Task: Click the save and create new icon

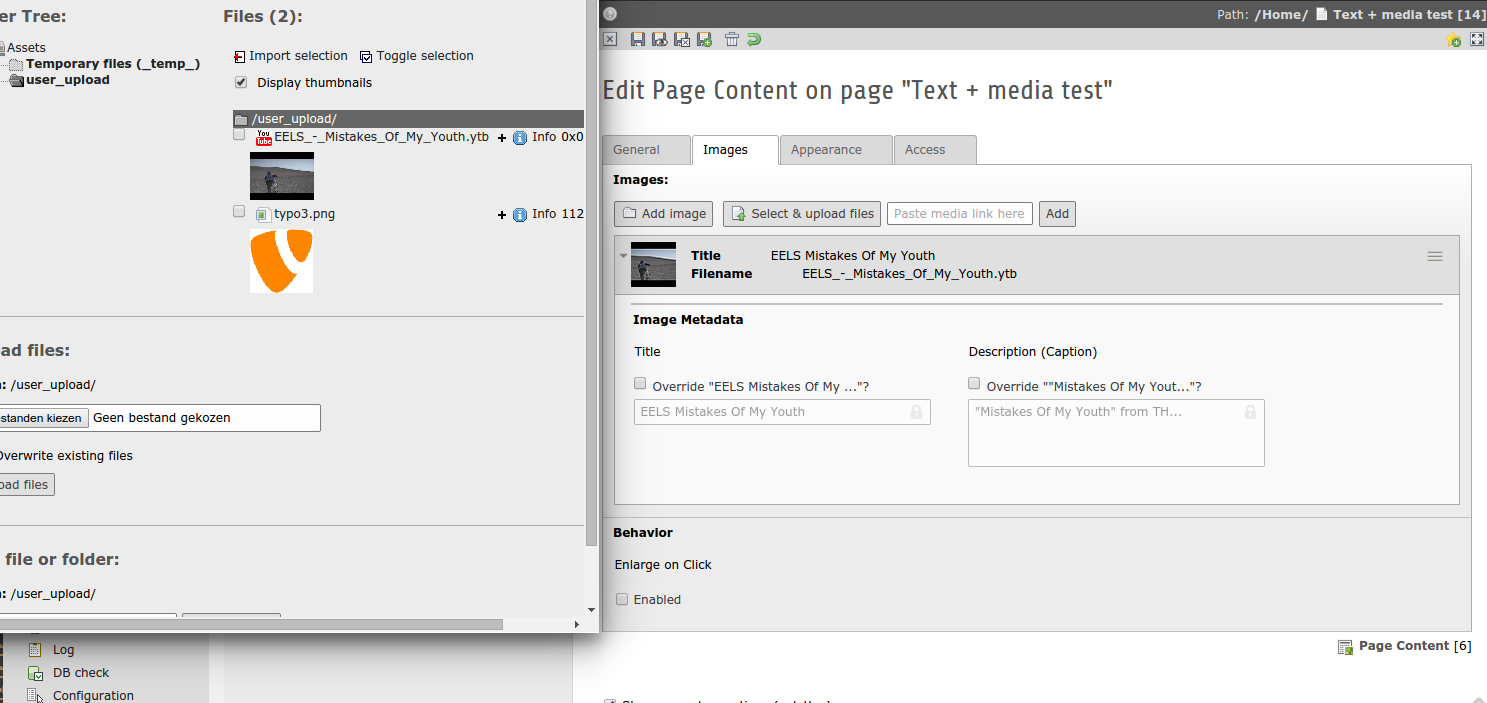Action: click(x=704, y=40)
